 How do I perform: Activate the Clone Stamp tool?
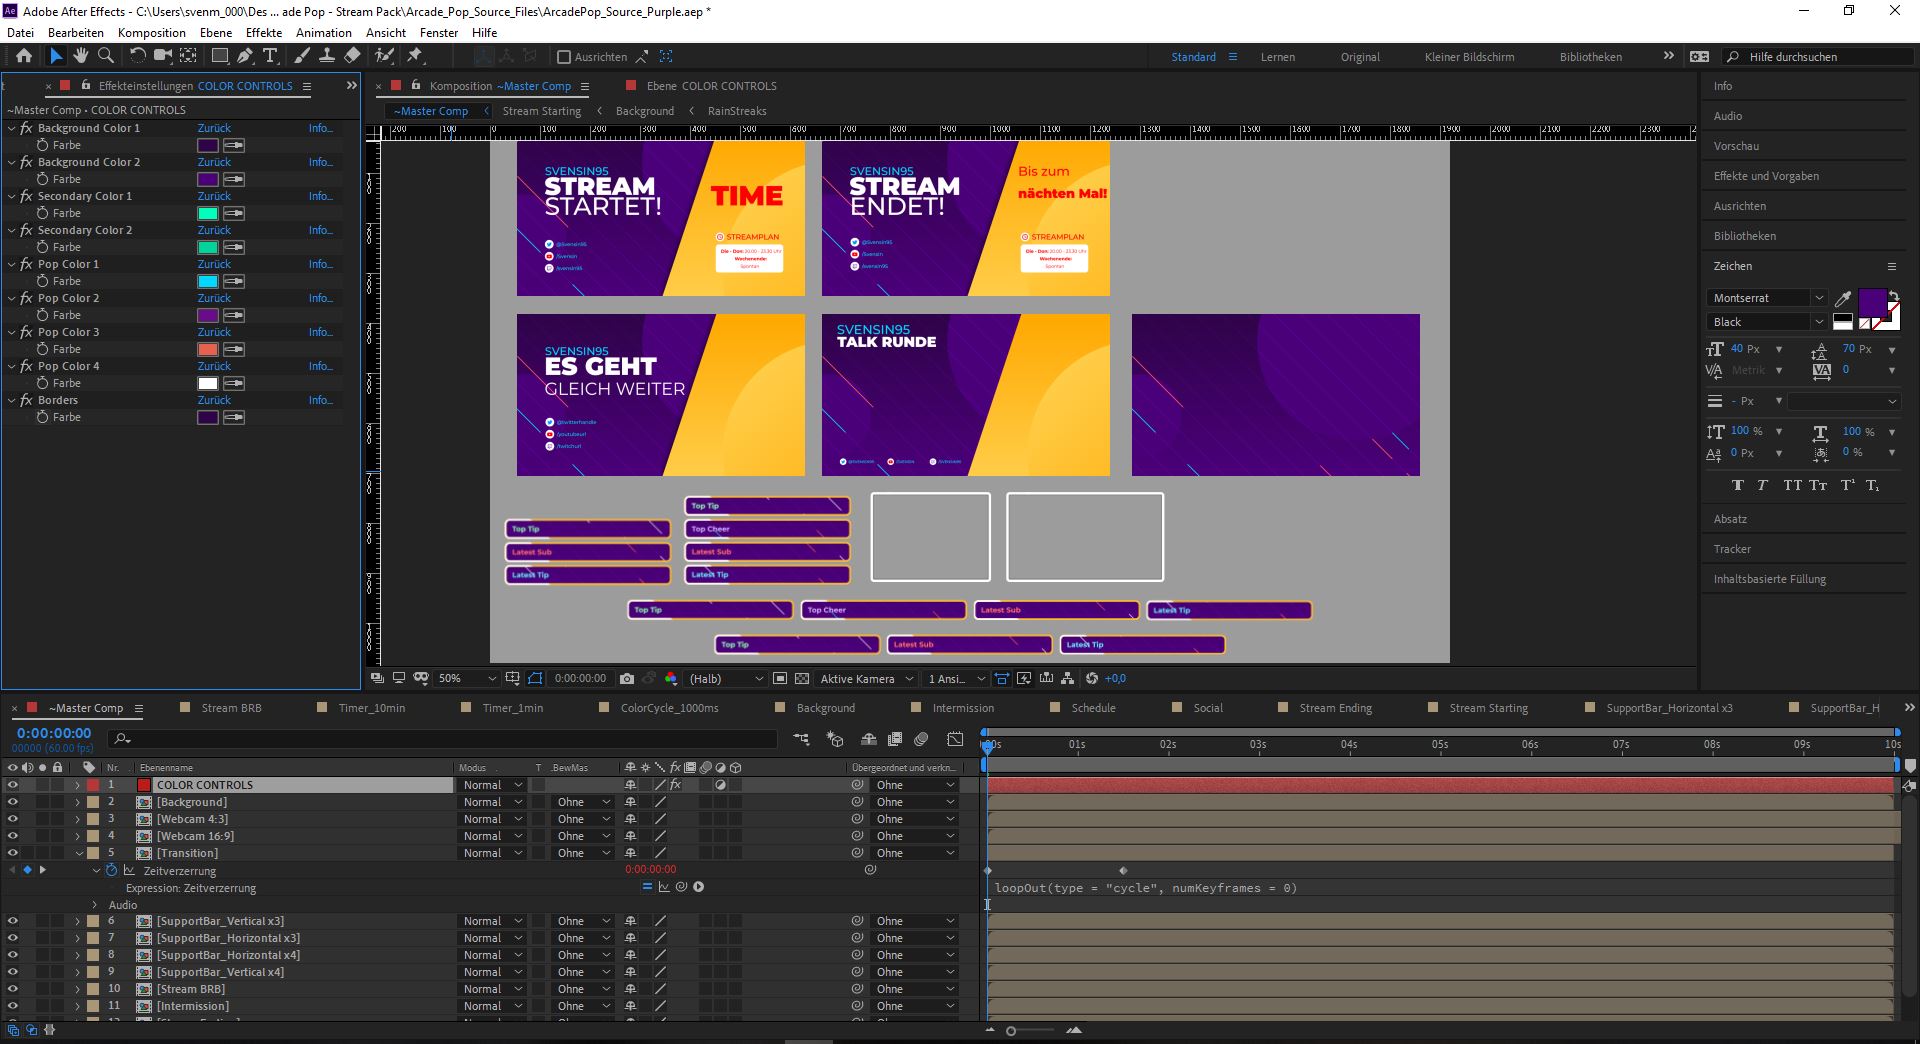point(327,56)
